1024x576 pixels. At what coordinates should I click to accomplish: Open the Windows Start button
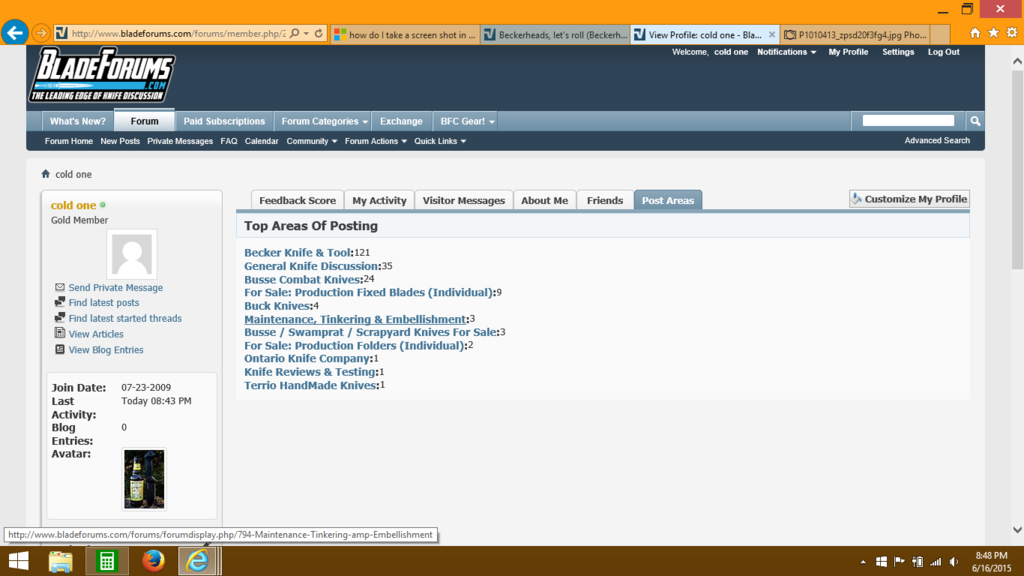click(18, 561)
